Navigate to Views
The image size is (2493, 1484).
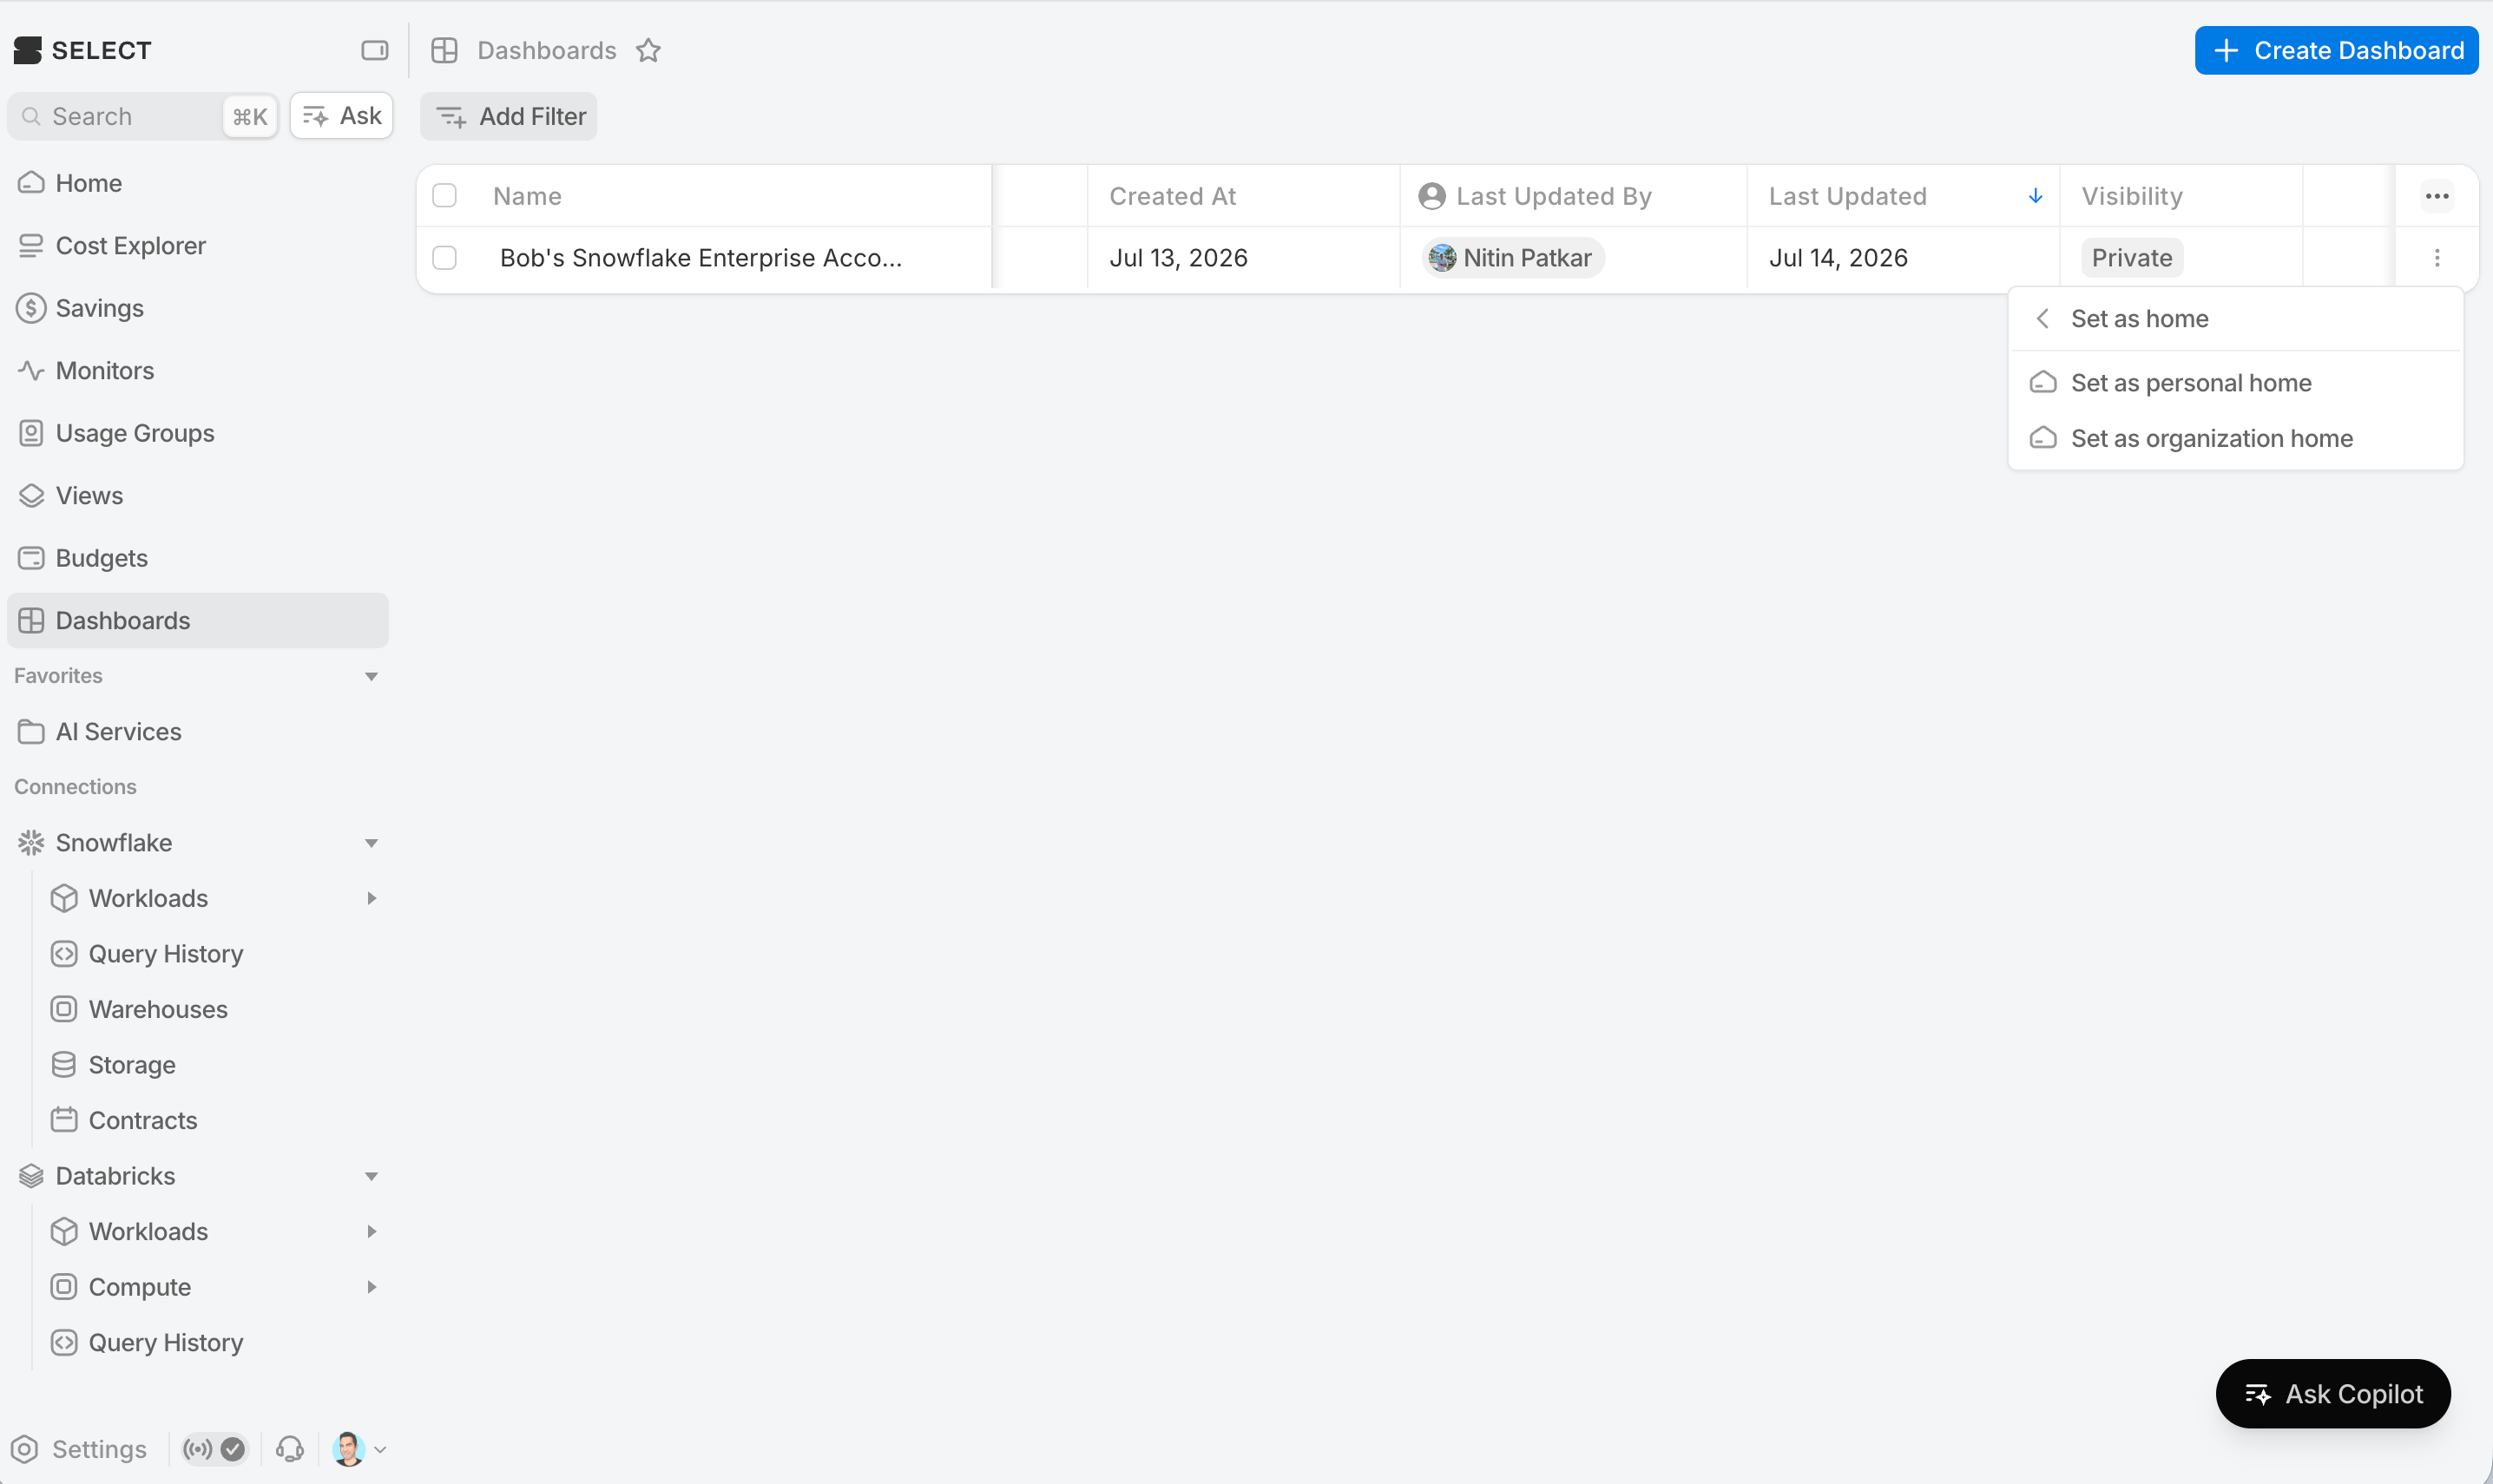(197, 496)
